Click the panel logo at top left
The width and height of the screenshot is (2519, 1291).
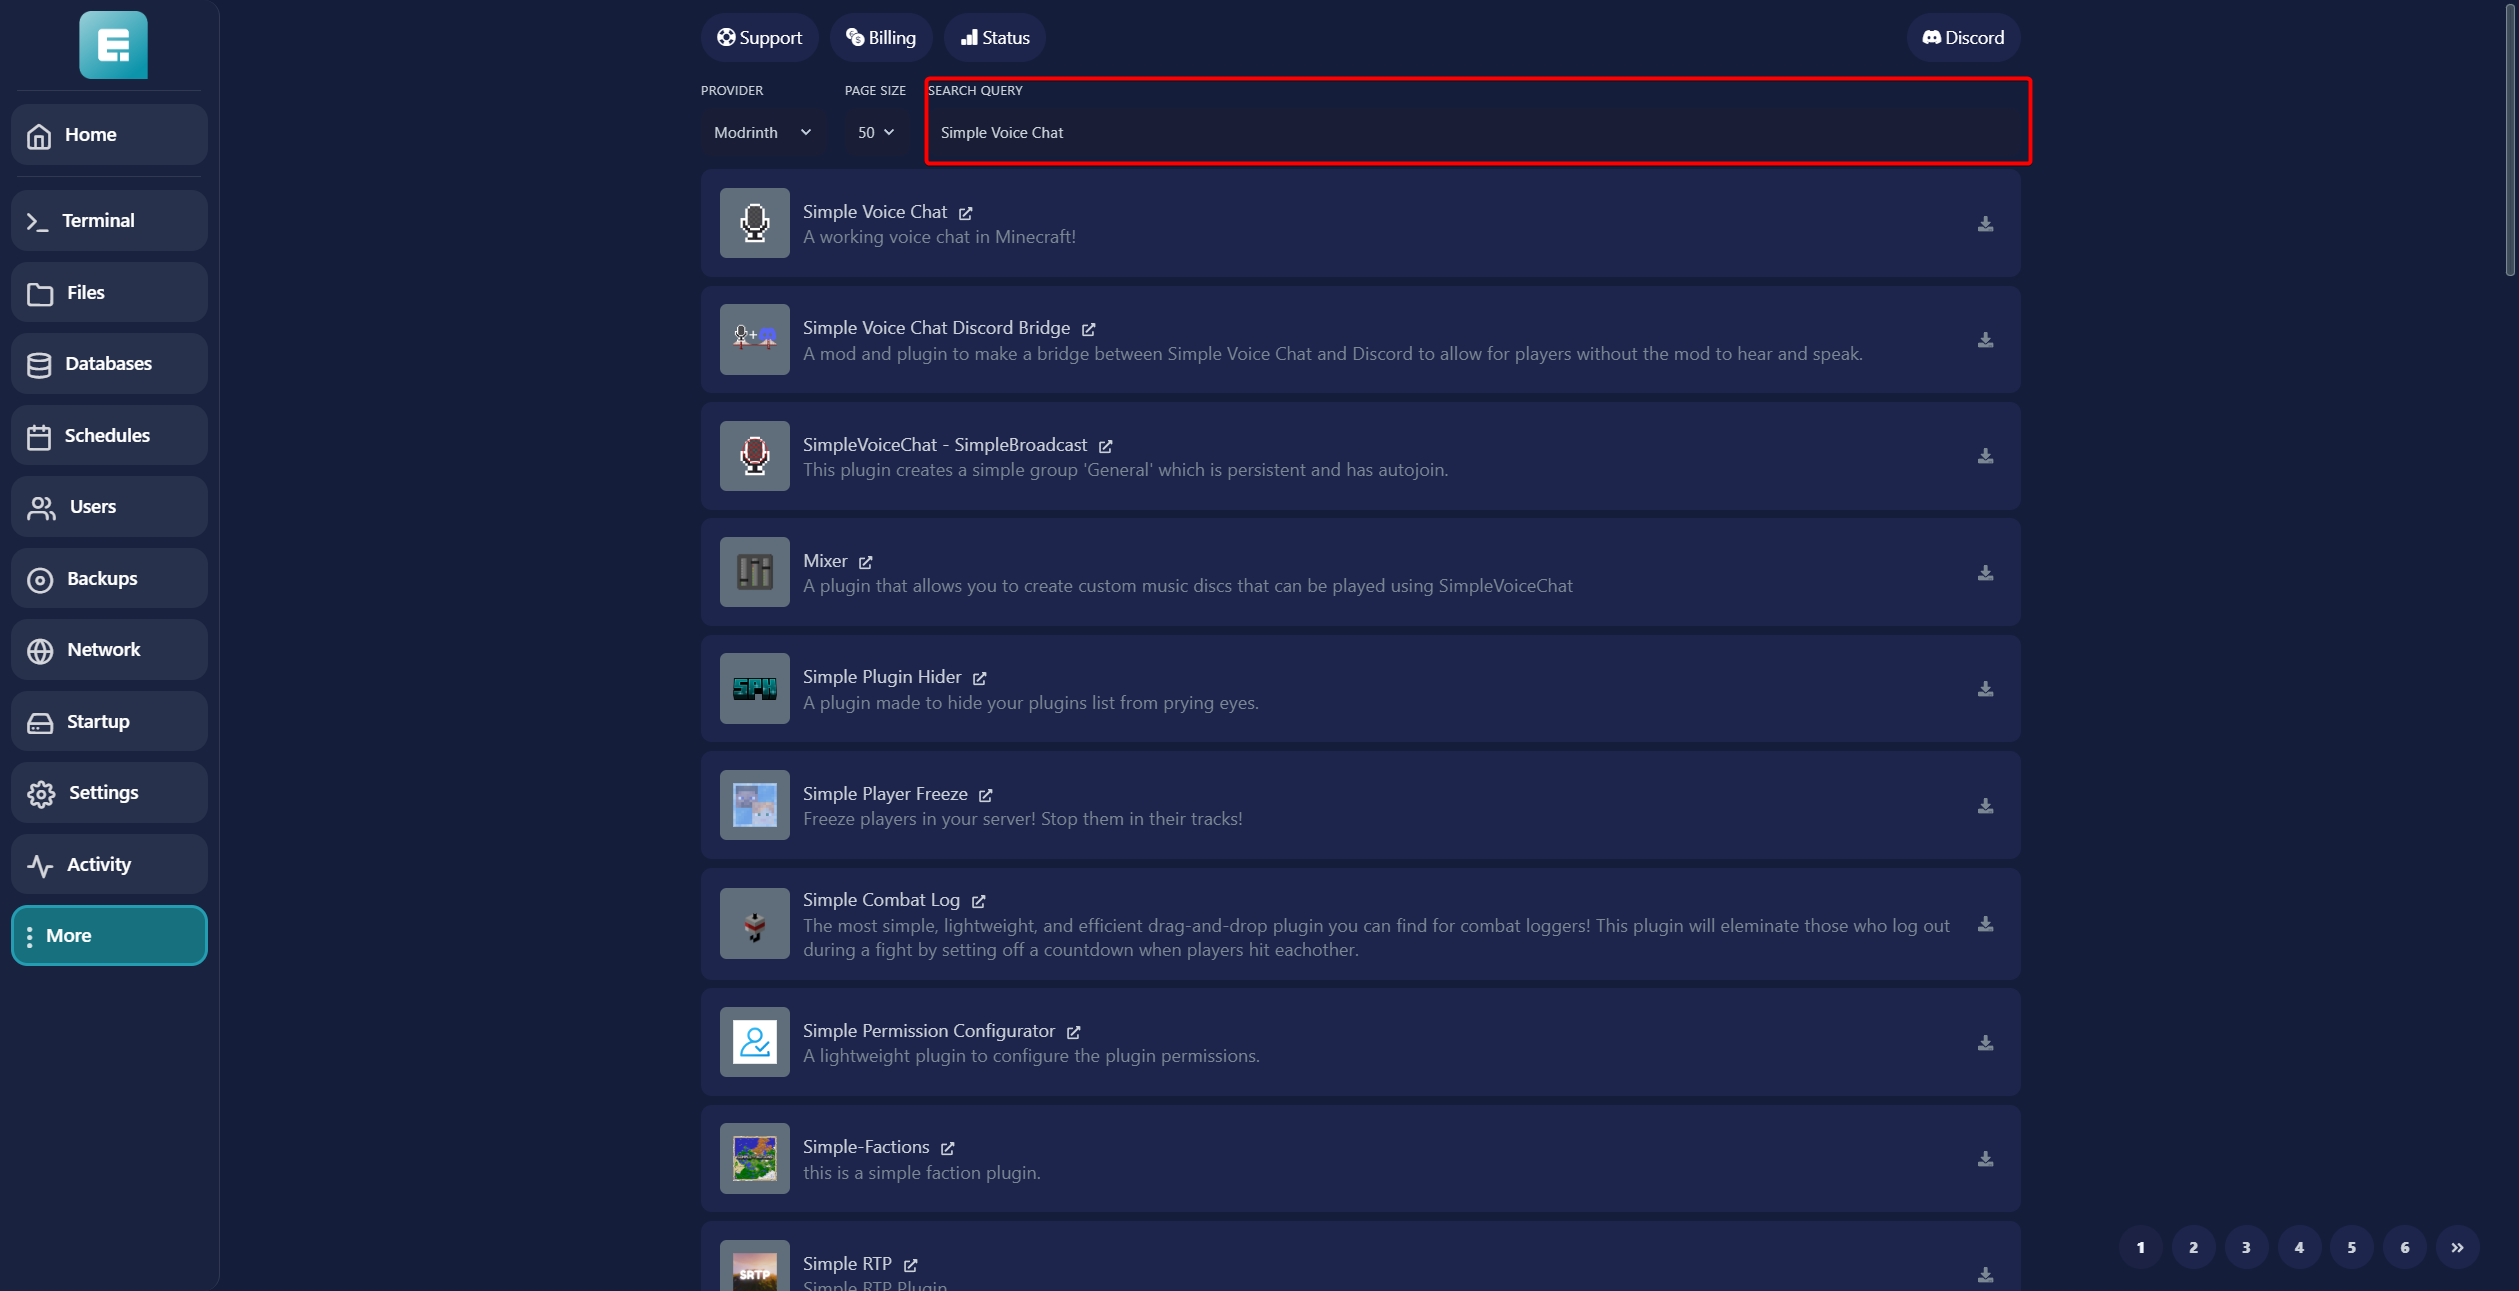coord(113,45)
